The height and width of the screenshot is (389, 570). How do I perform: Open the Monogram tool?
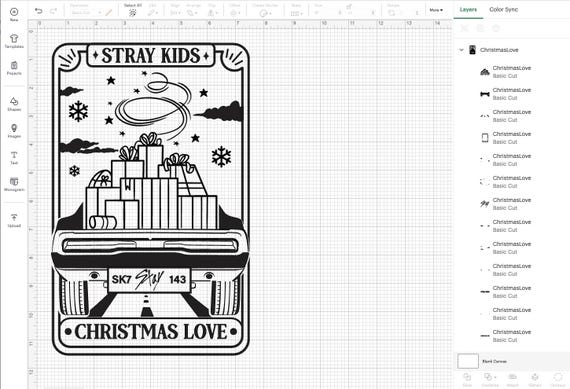coord(14,184)
